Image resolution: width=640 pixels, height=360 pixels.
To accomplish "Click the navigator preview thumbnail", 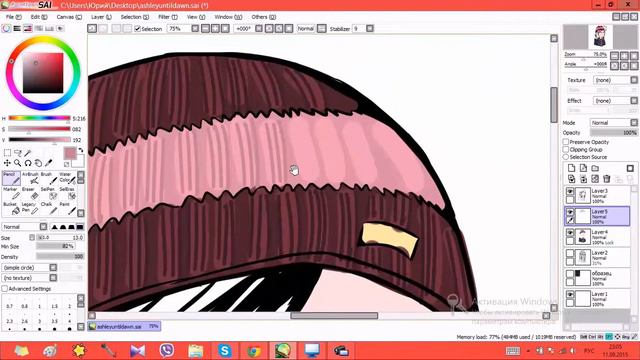I will pyautogui.click(x=600, y=36).
